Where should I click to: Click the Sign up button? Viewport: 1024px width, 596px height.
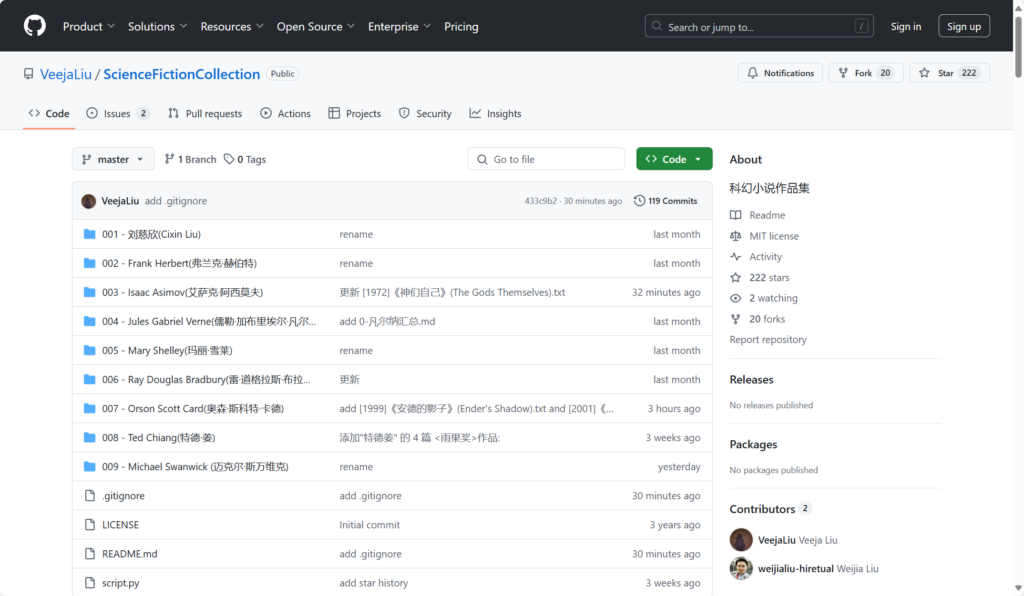[x=964, y=26]
